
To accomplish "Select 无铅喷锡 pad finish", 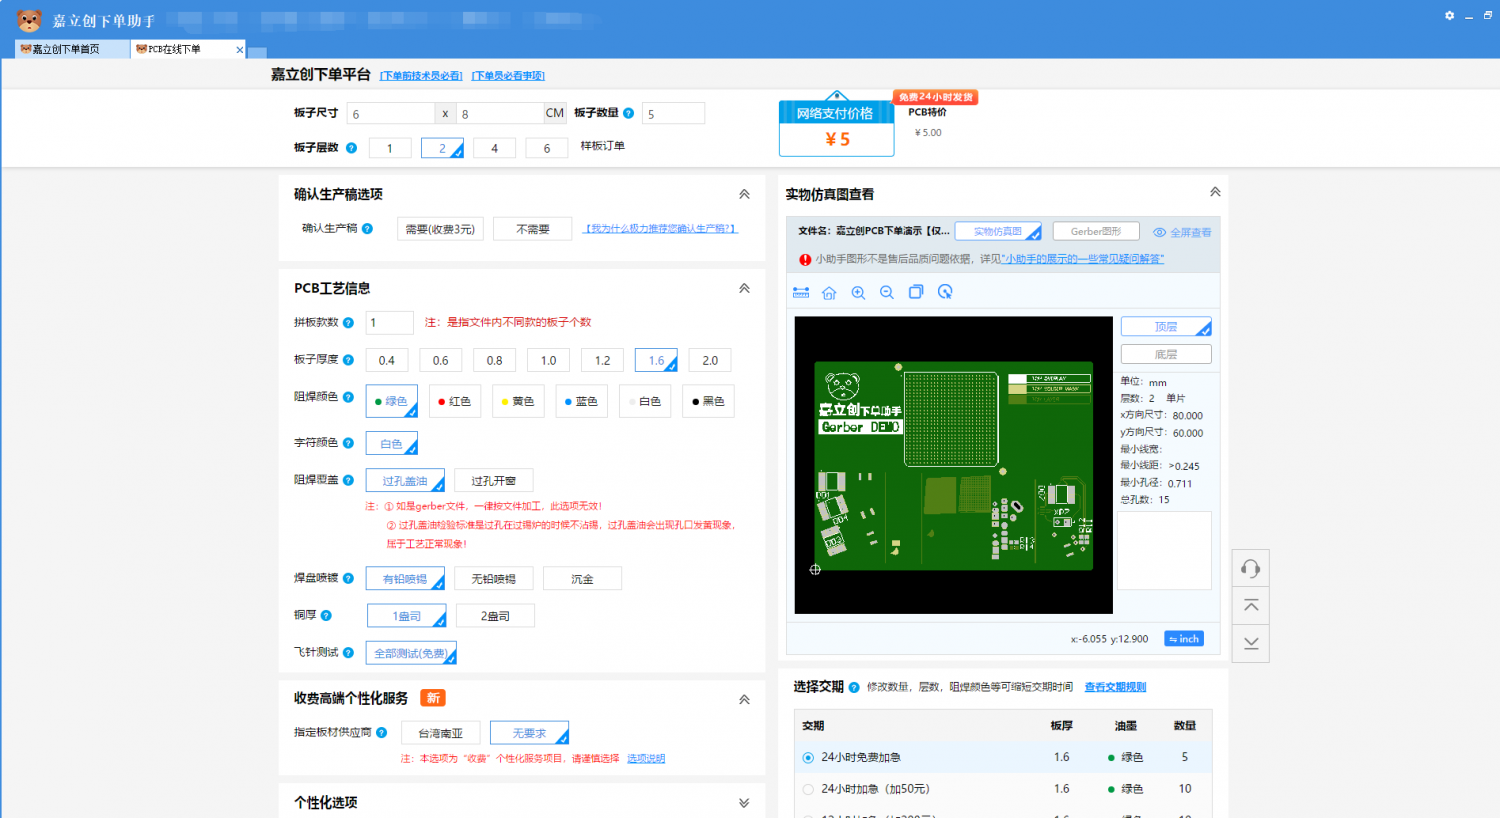I will [494, 579].
